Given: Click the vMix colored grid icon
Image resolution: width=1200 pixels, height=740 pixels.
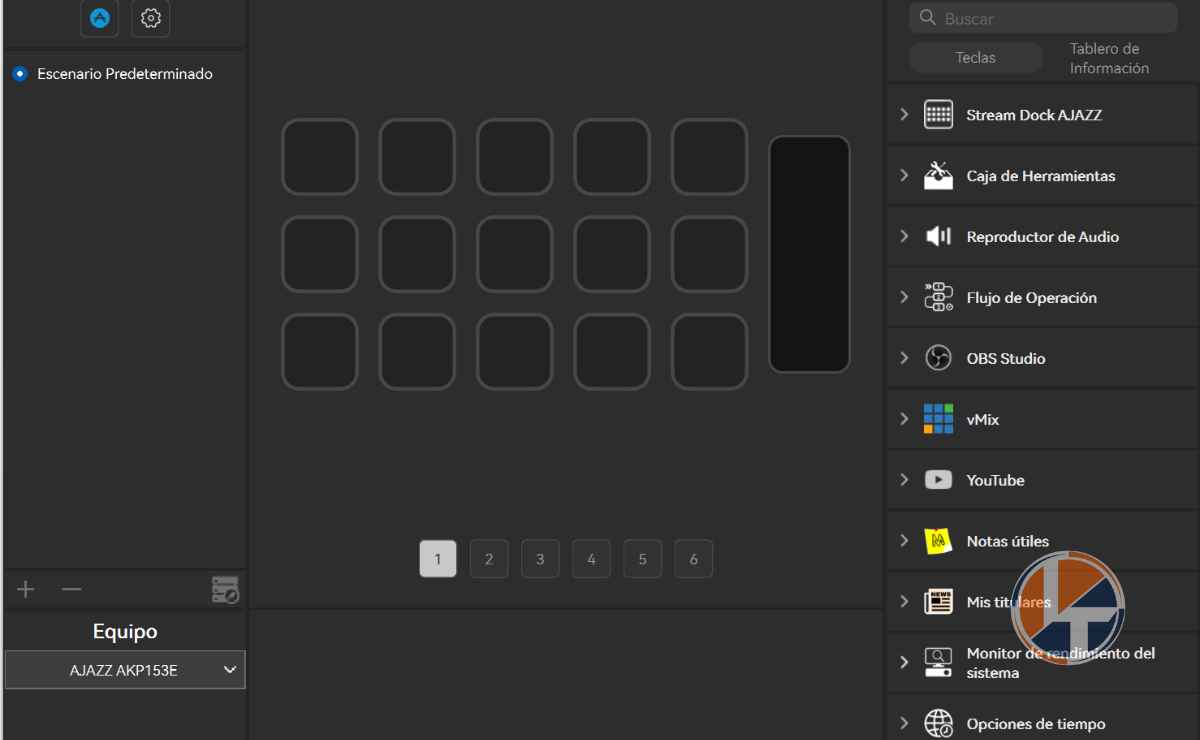Looking at the screenshot, I should click(x=938, y=419).
